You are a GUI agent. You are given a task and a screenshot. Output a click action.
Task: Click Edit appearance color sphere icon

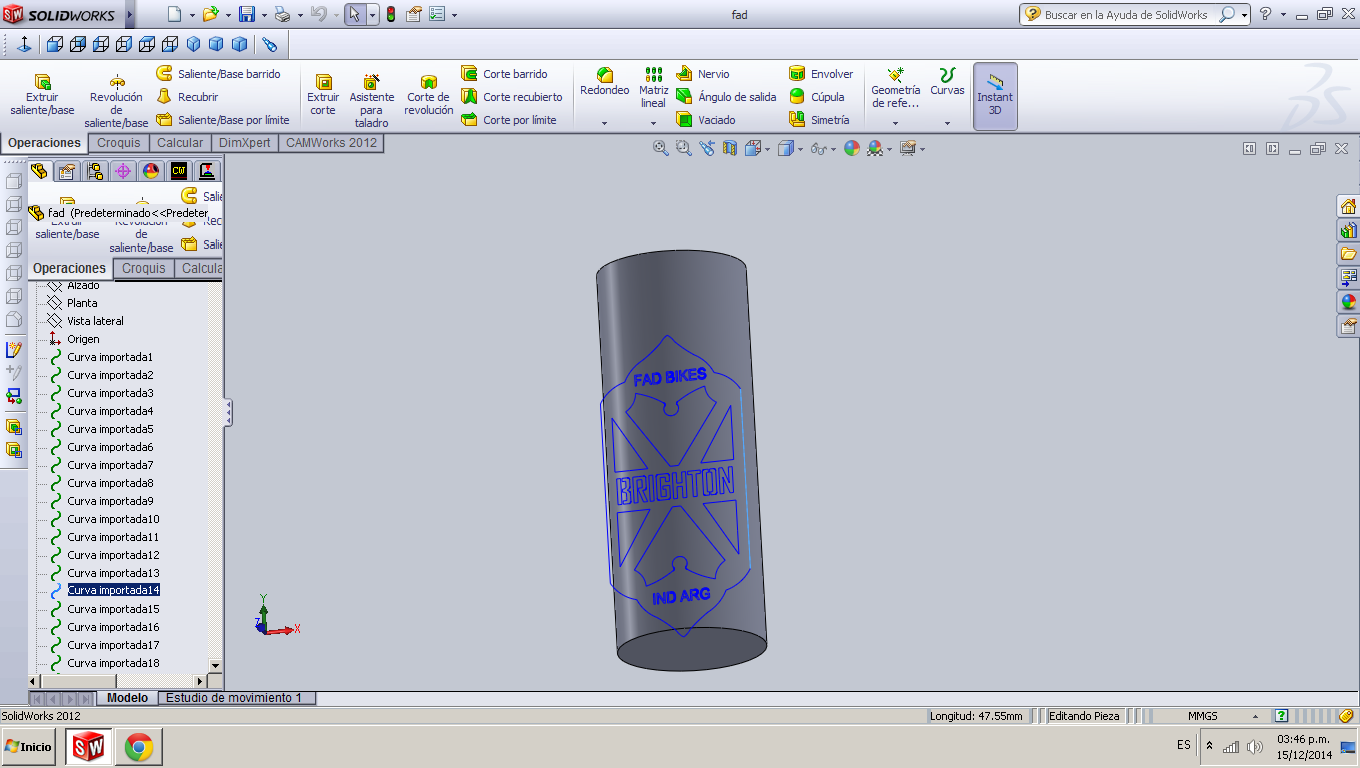point(851,148)
